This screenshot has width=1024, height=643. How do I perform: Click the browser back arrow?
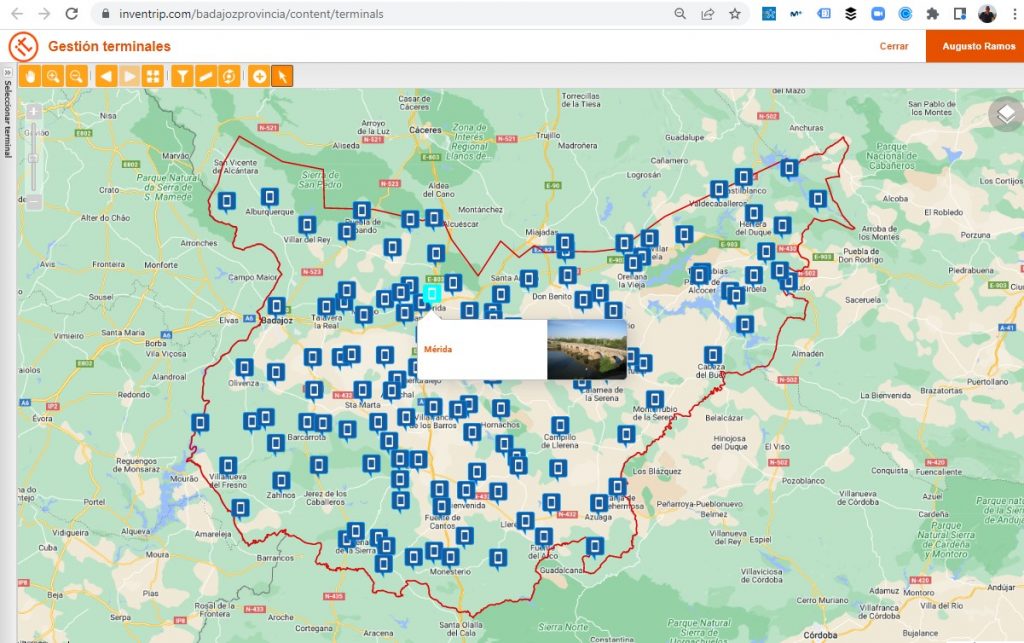click(x=18, y=14)
